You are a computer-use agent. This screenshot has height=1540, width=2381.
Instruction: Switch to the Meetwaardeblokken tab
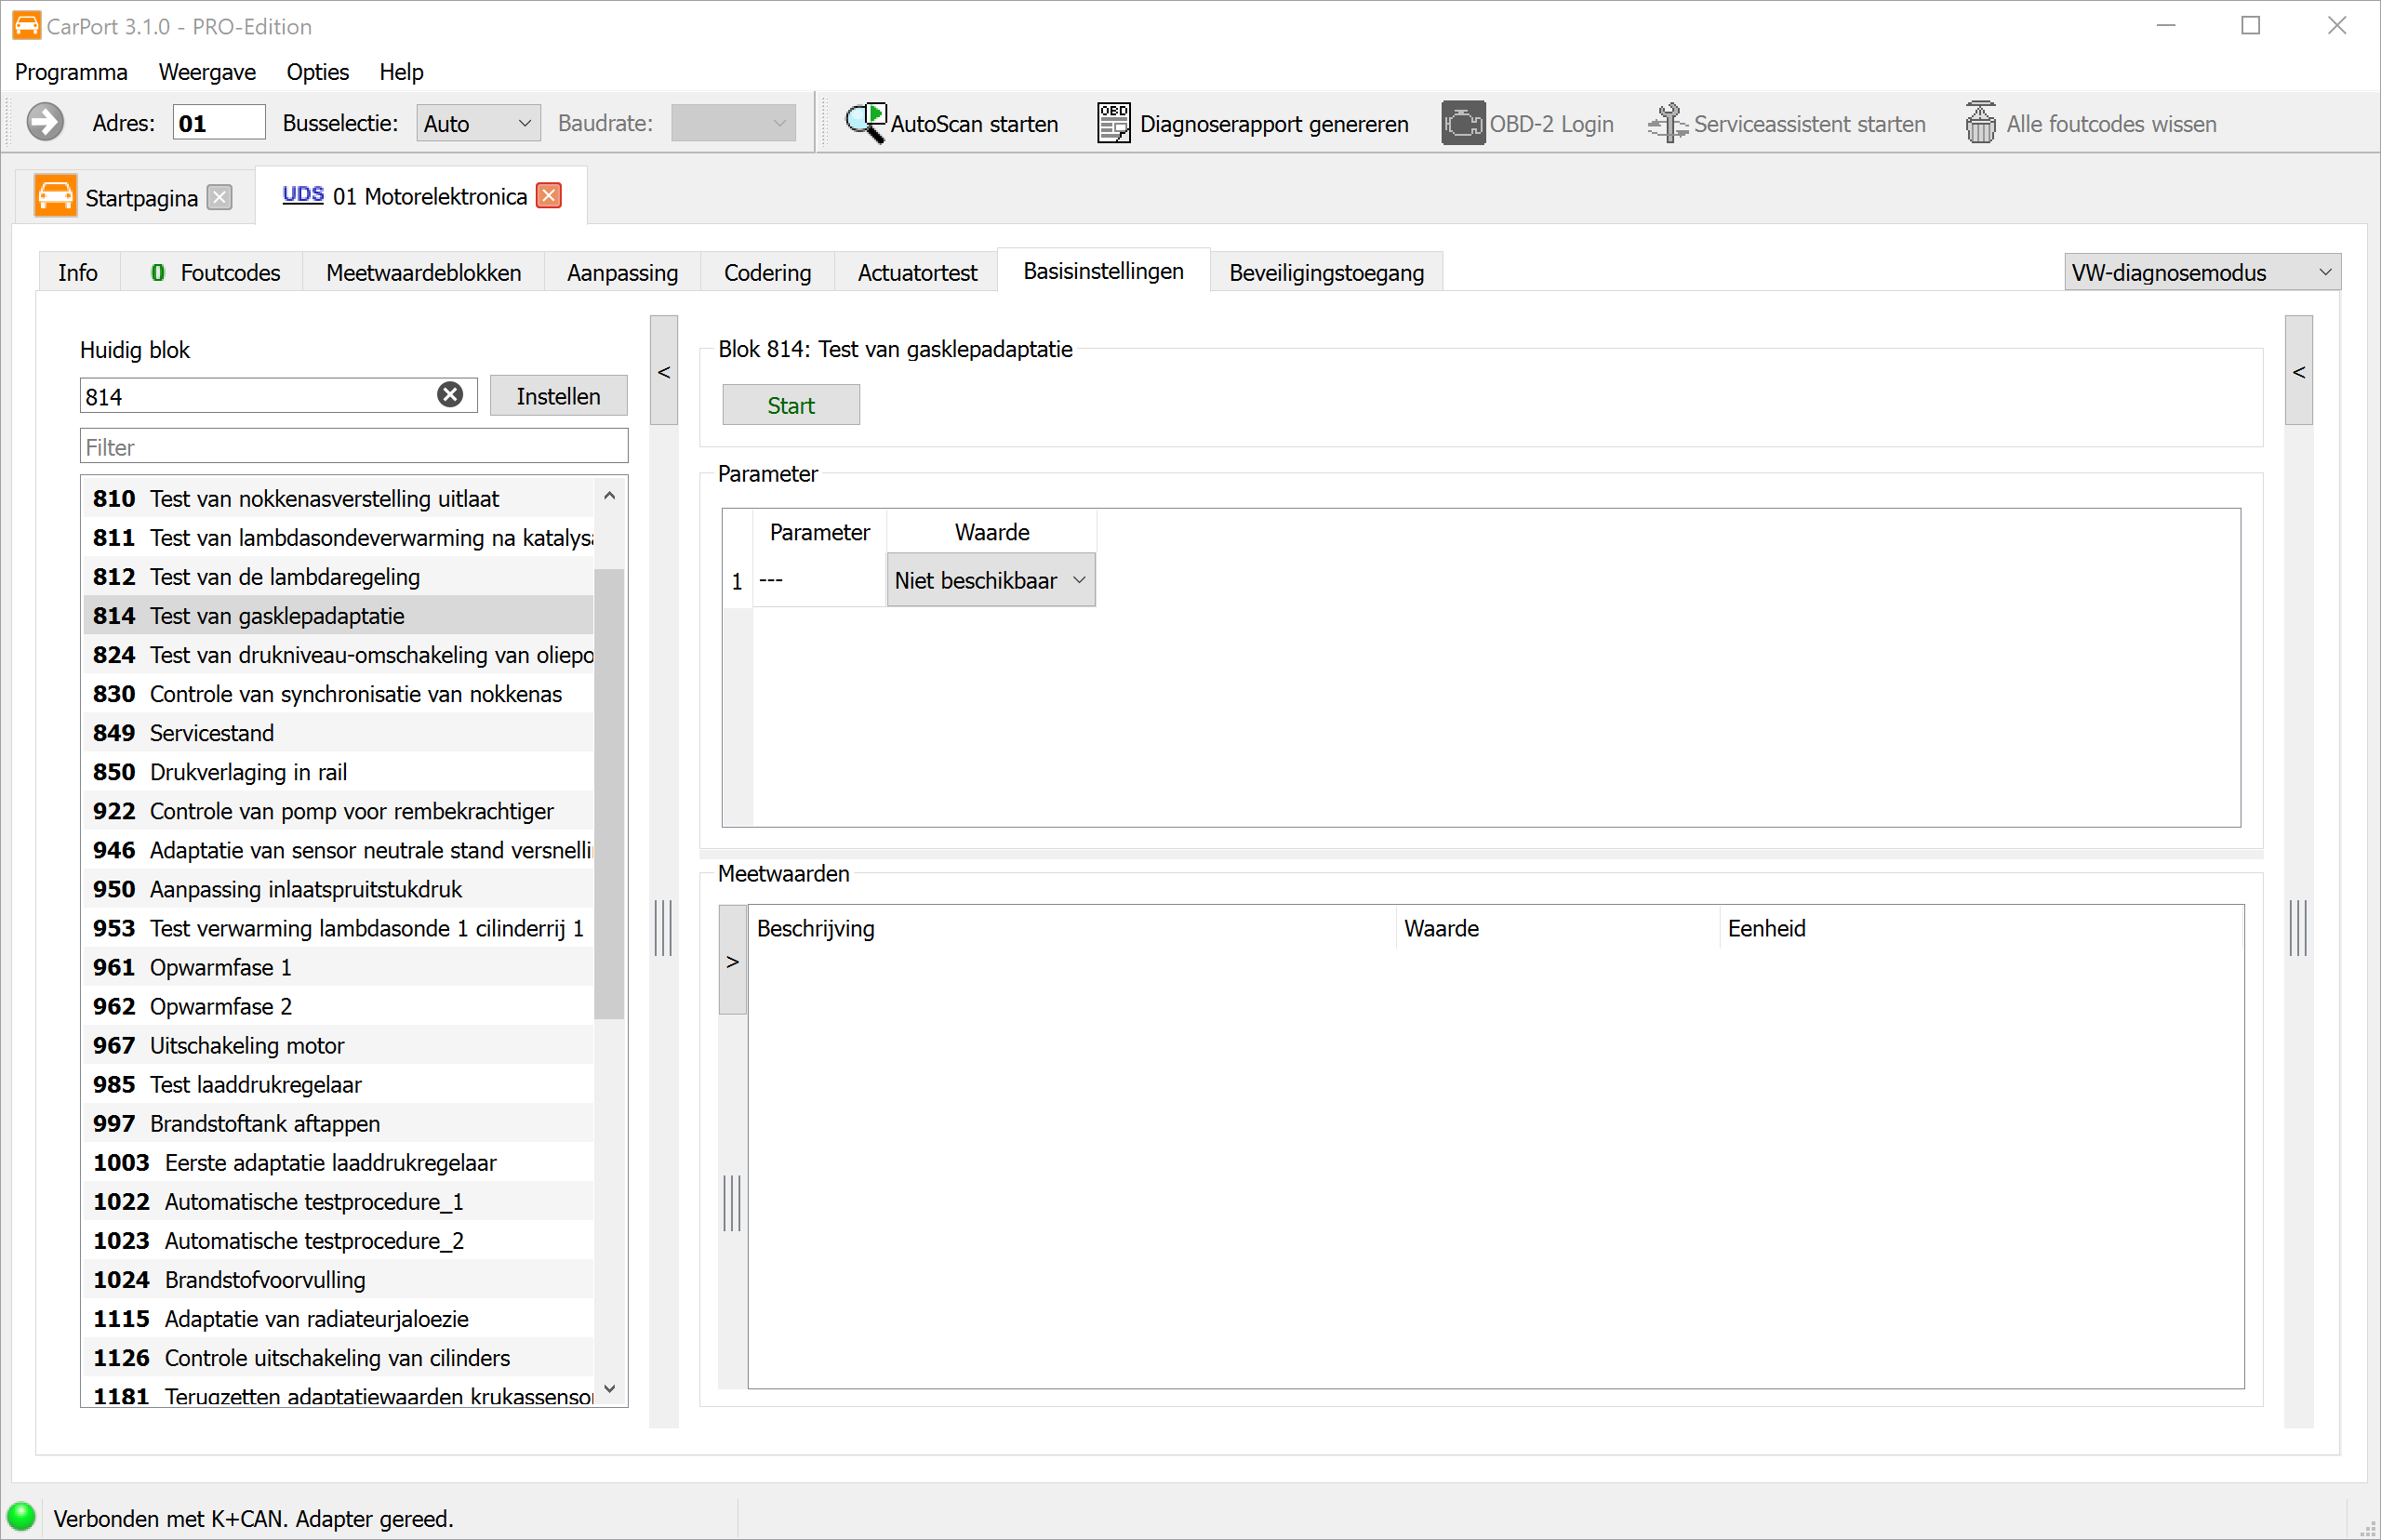[x=423, y=272]
